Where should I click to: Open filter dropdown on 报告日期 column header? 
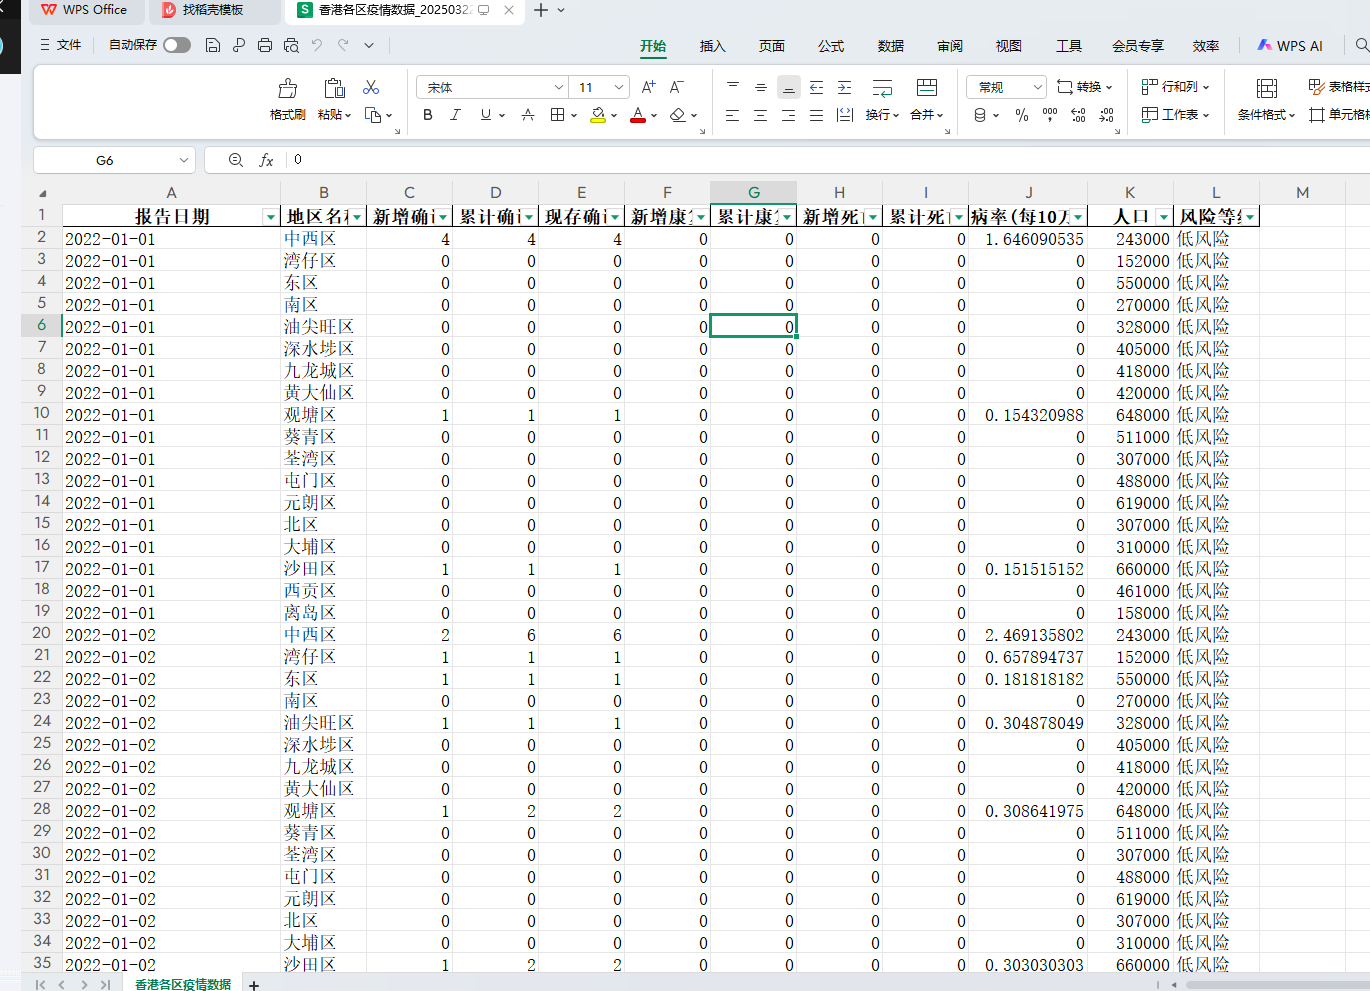(270, 217)
